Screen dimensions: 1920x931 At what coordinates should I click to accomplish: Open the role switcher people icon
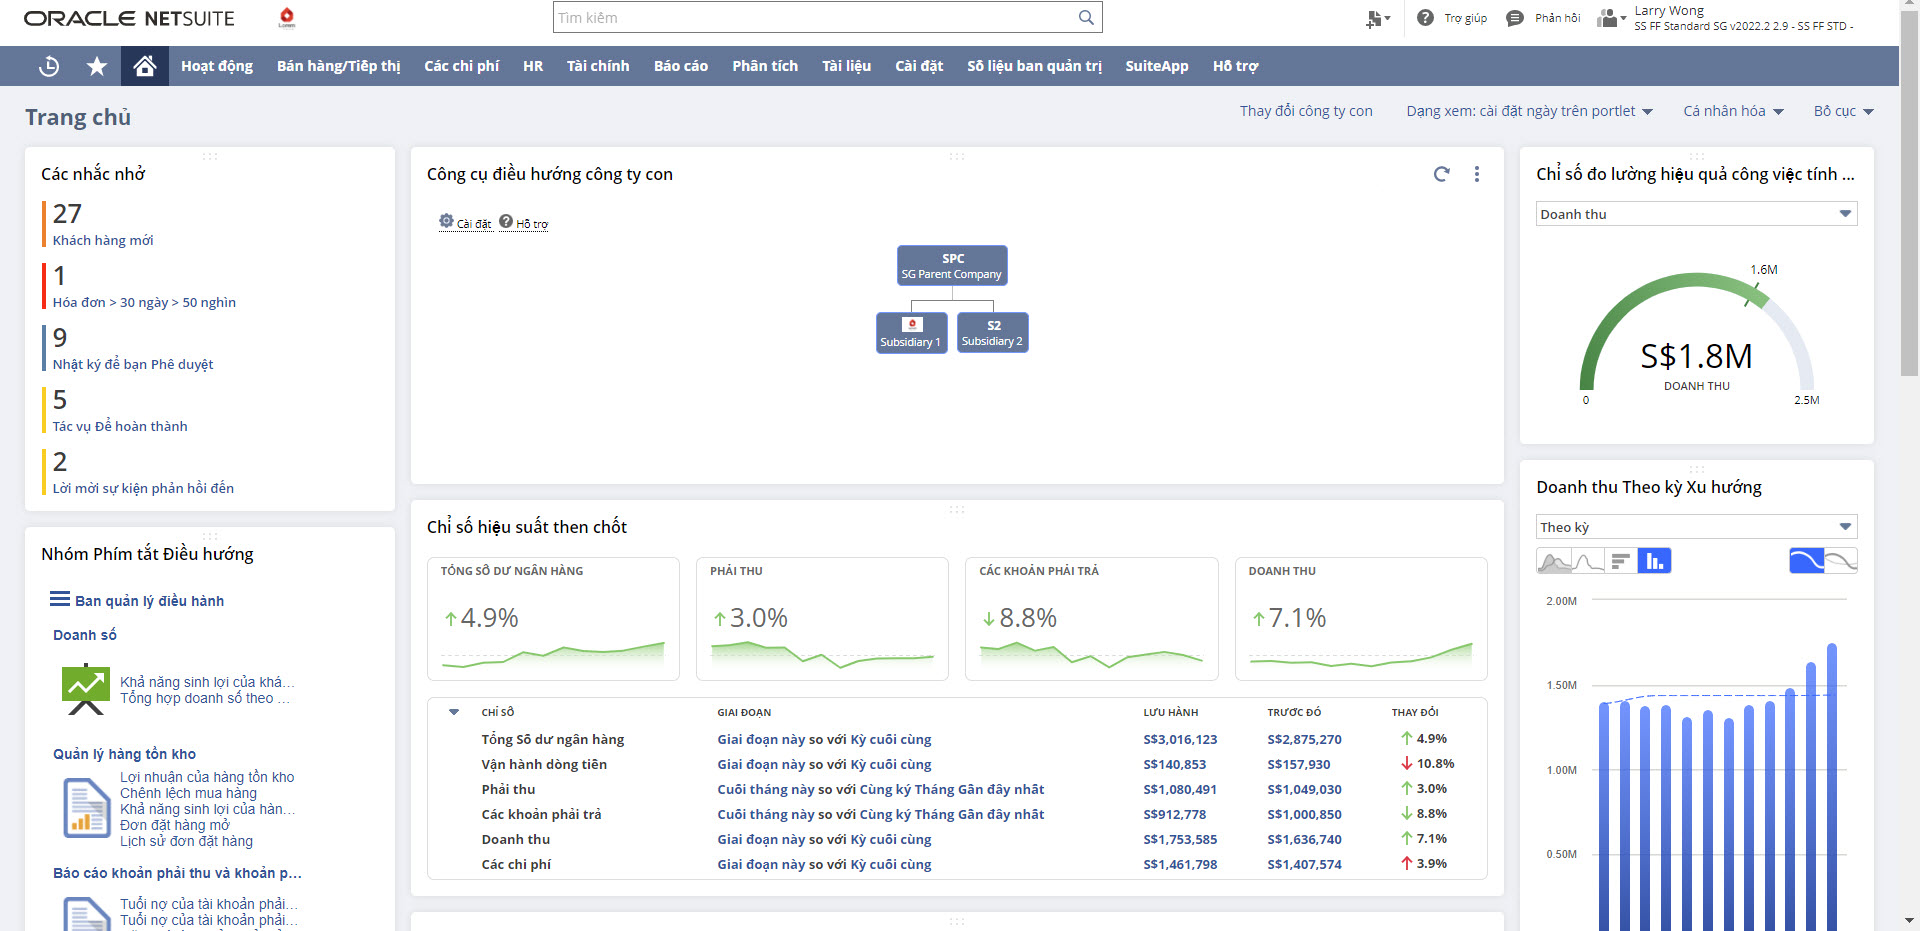1610,18
